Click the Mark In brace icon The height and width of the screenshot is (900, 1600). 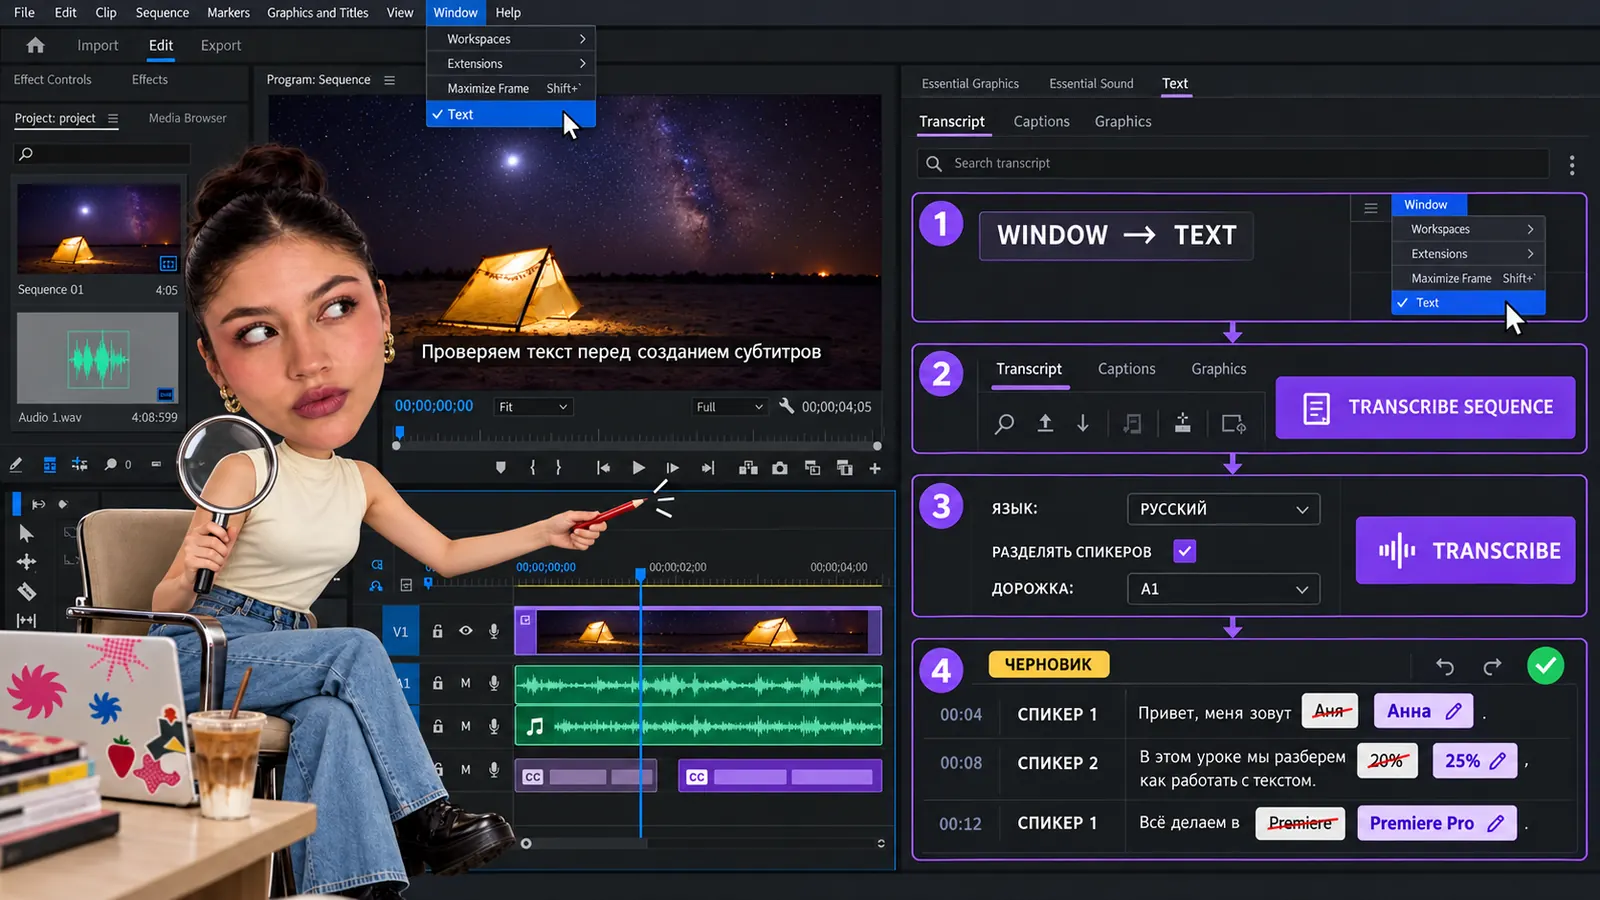532,468
